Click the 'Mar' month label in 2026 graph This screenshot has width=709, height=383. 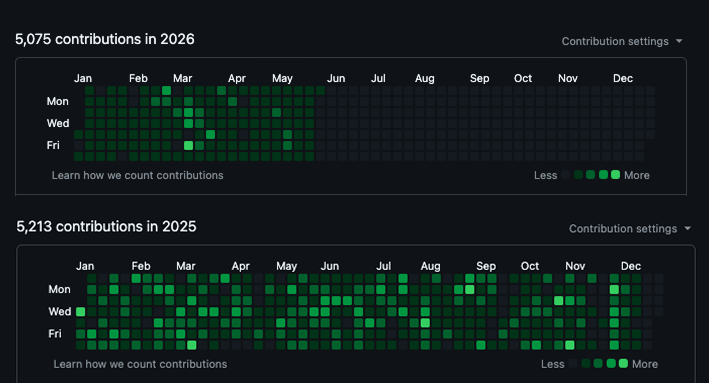pyautogui.click(x=182, y=78)
